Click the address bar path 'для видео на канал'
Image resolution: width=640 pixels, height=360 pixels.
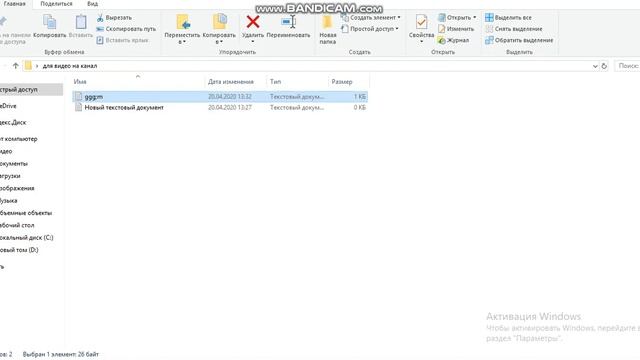(70, 66)
